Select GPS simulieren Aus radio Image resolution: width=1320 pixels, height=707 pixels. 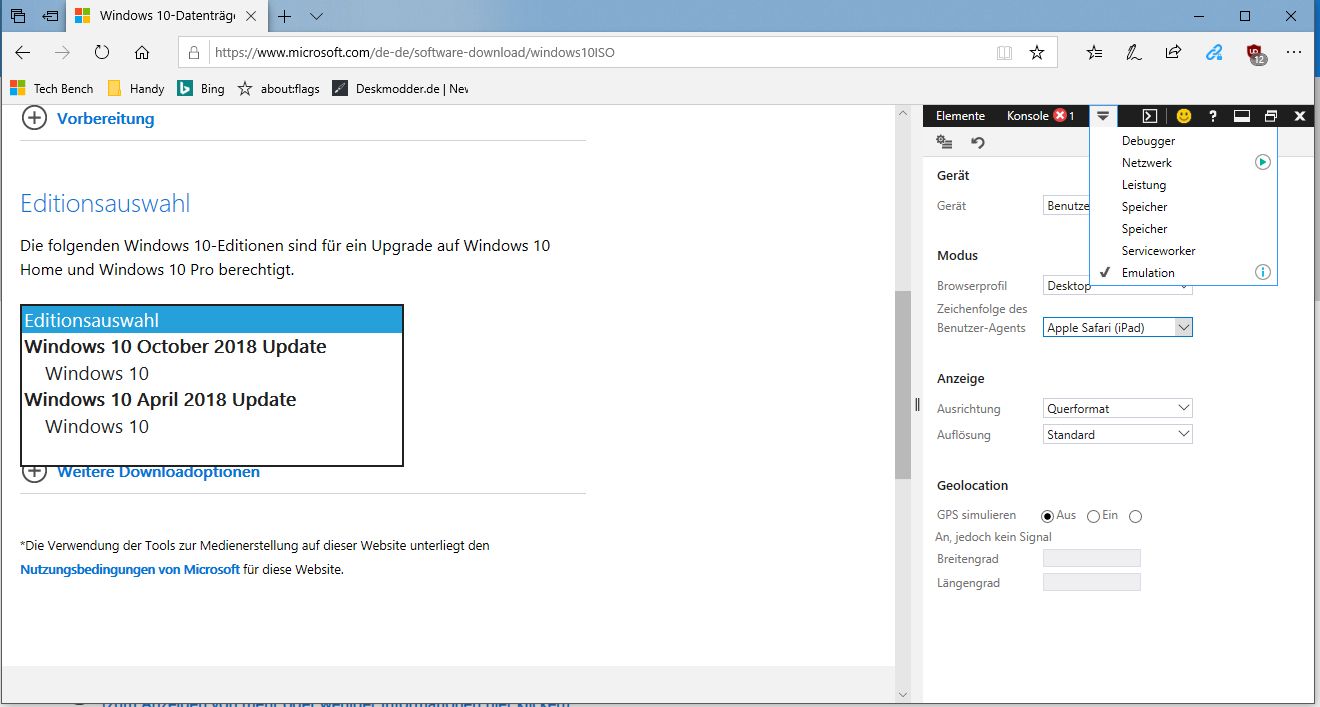pos(1048,516)
